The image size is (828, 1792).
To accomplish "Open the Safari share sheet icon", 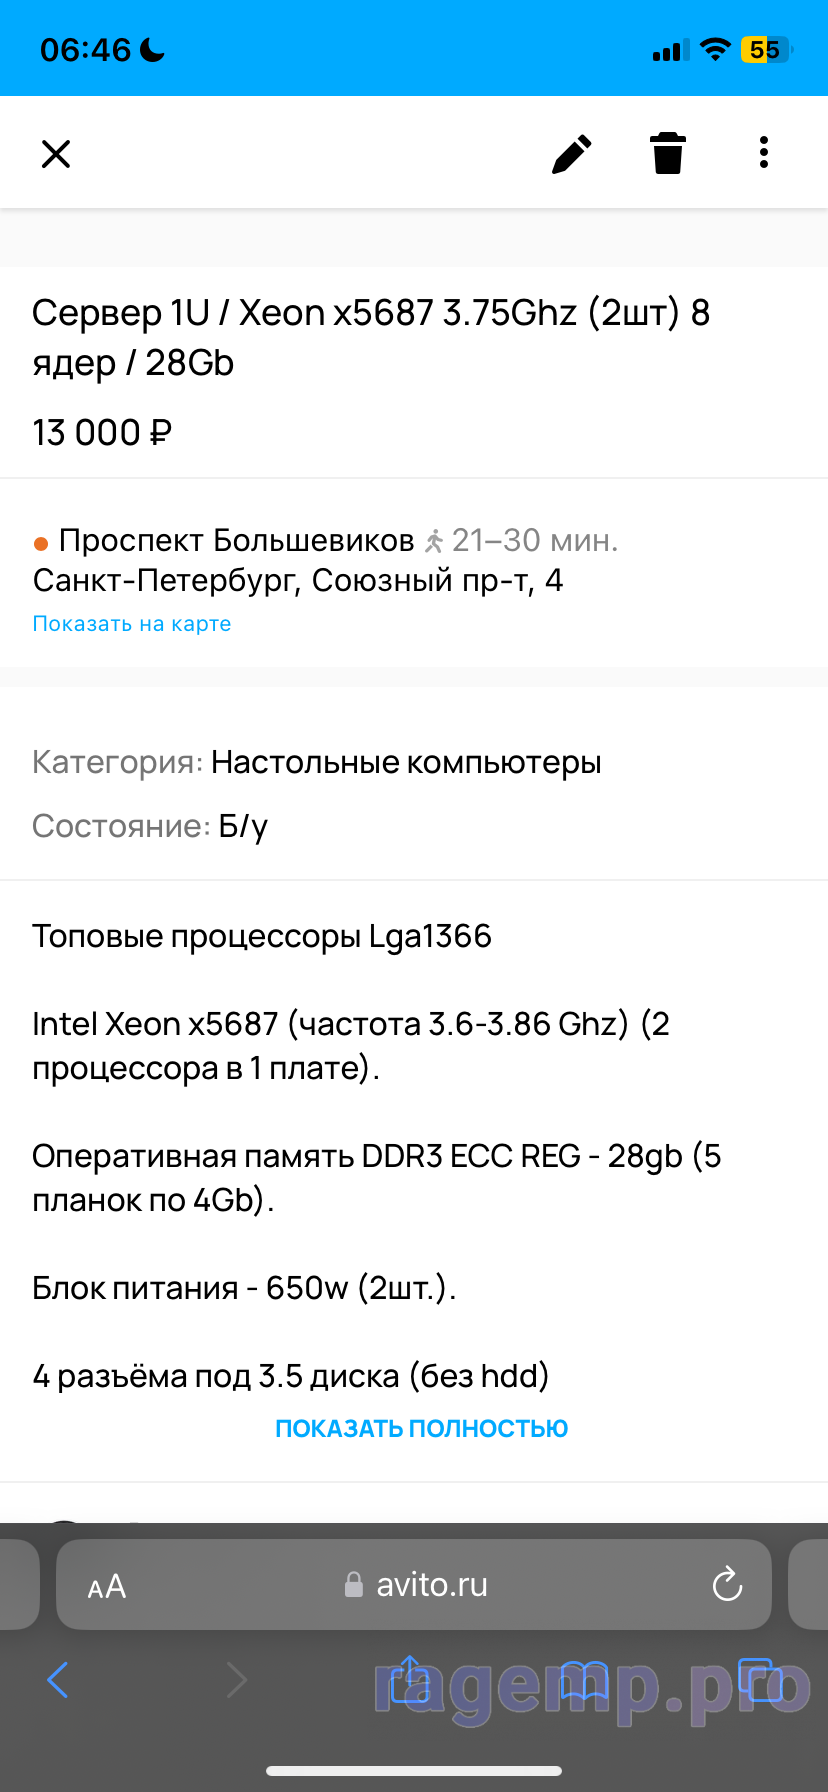I will pos(410,1678).
